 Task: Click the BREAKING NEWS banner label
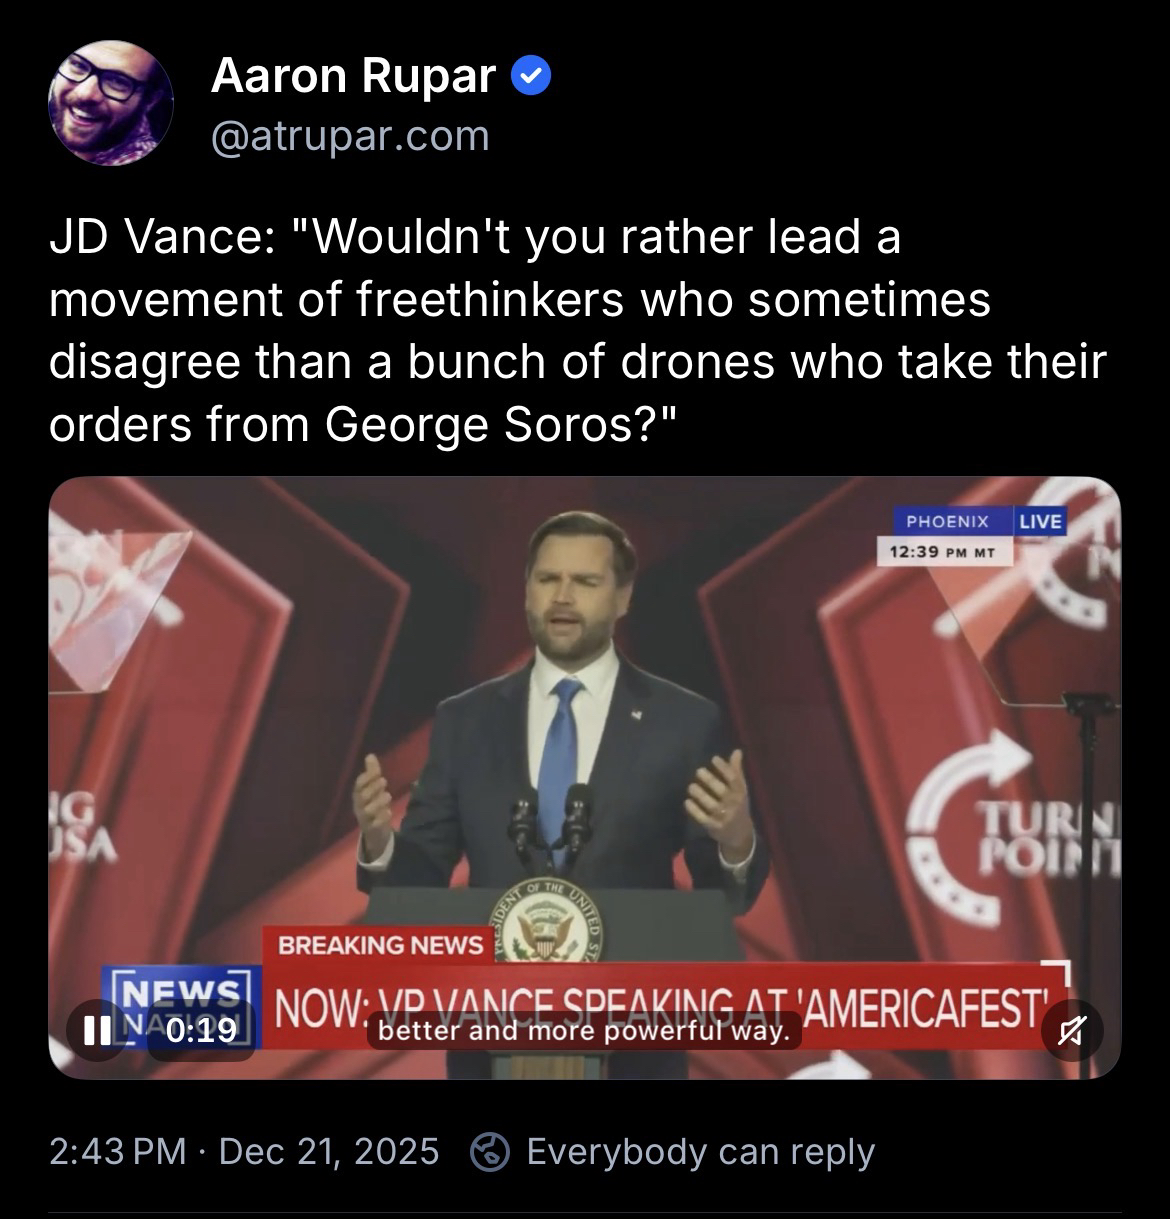pyautogui.click(x=380, y=945)
